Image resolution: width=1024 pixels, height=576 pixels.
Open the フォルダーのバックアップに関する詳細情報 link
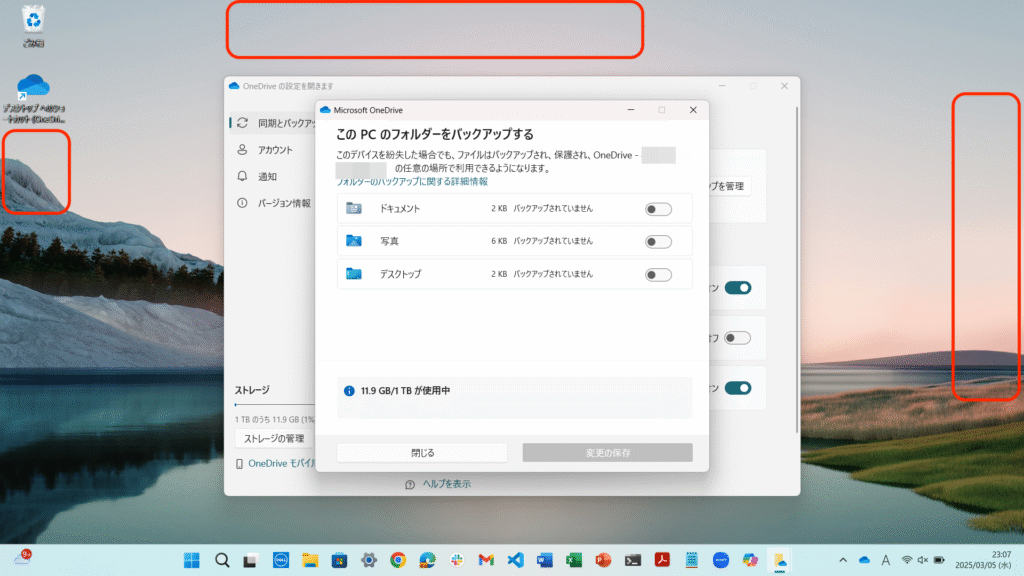click(412, 182)
